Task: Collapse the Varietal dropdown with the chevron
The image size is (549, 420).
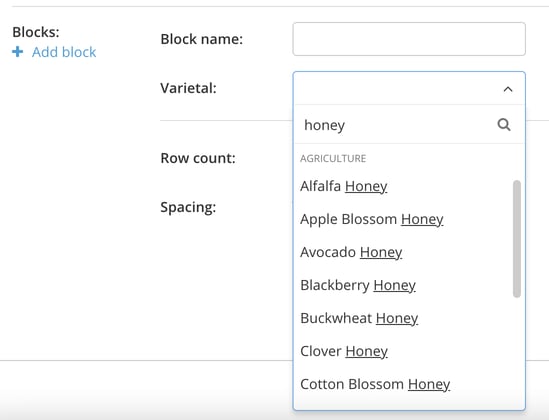Action: [508, 89]
